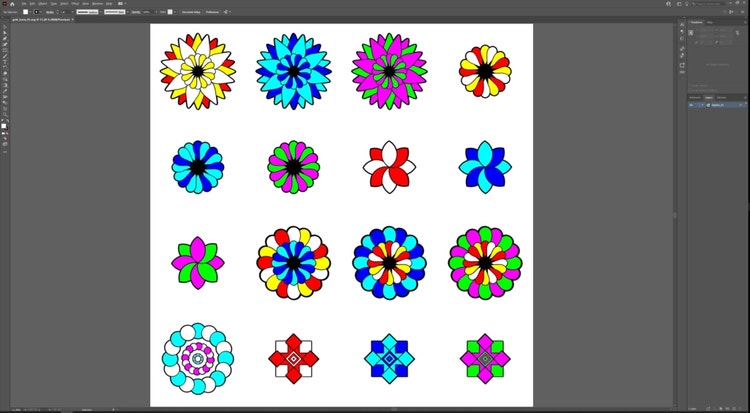Open the File menu
The width and height of the screenshot is (750, 413).
(x=24, y=4)
